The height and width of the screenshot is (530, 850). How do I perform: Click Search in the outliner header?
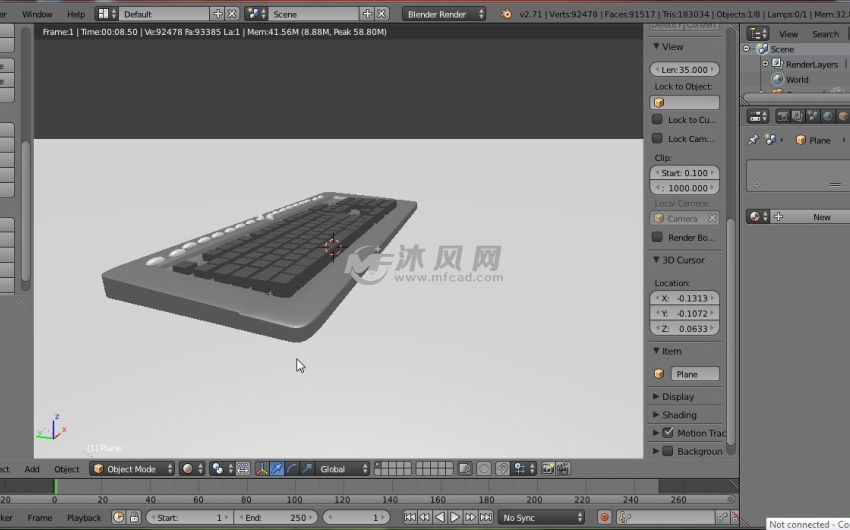826,34
